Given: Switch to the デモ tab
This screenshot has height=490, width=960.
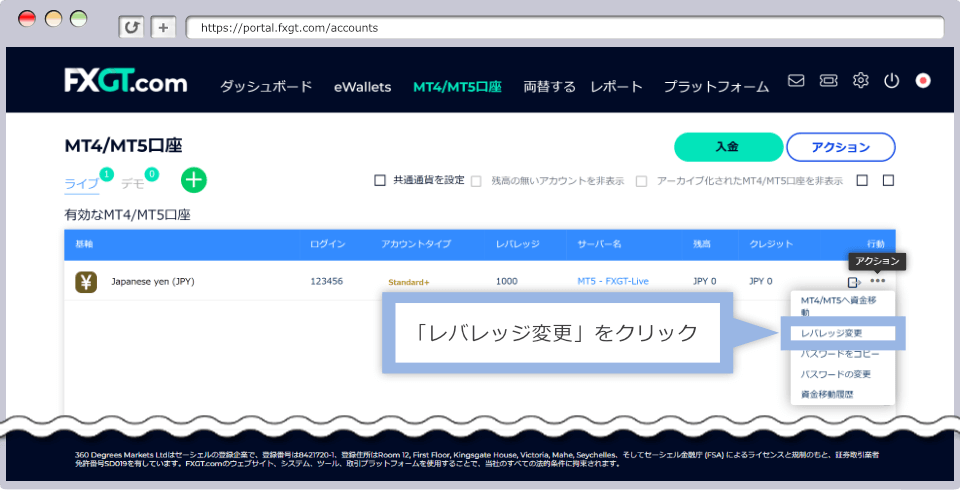Looking at the screenshot, I should pos(133,184).
